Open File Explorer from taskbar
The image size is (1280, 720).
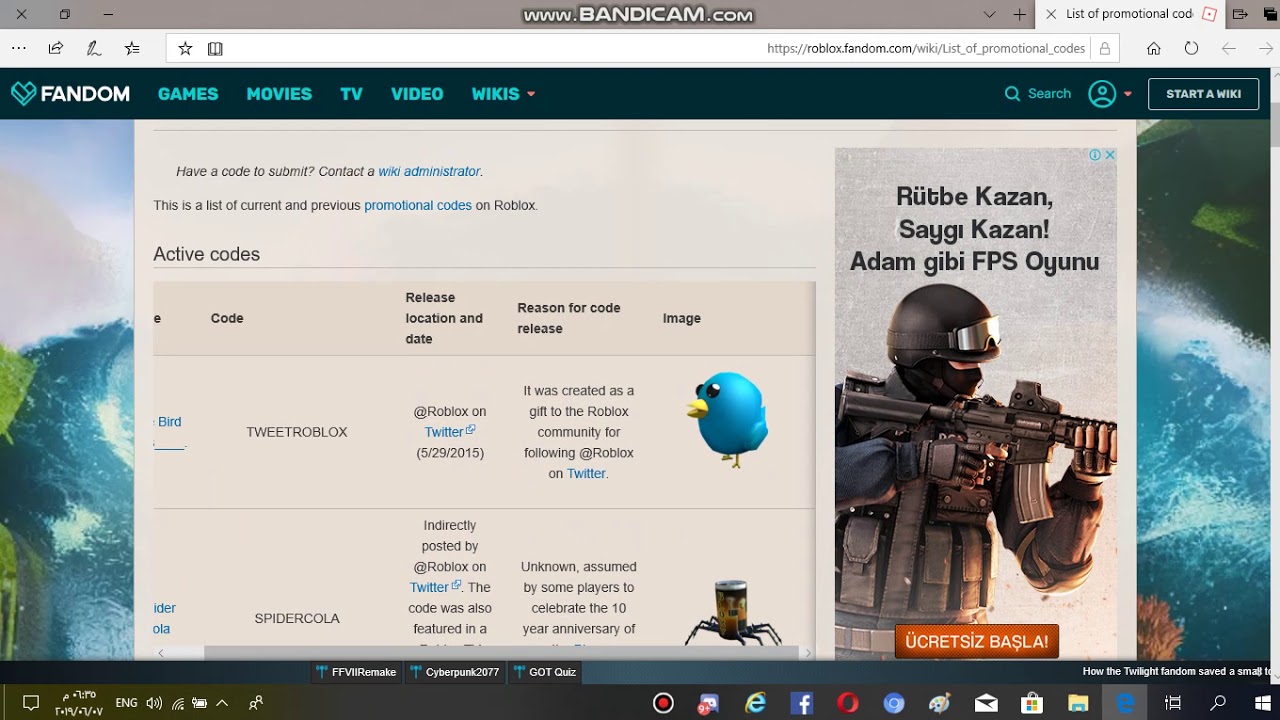(1078, 703)
